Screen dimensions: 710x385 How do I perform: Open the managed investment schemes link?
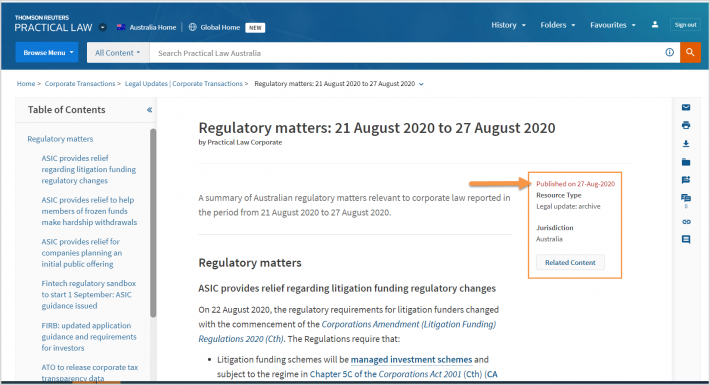[x=411, y=360]
